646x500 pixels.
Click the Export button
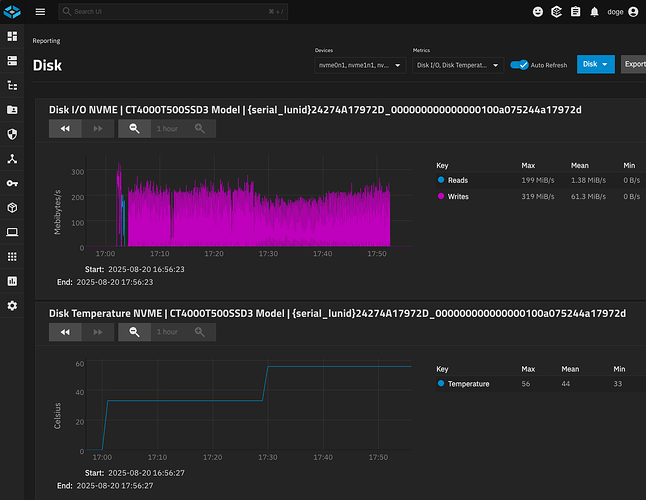click(x=634, y=64)
